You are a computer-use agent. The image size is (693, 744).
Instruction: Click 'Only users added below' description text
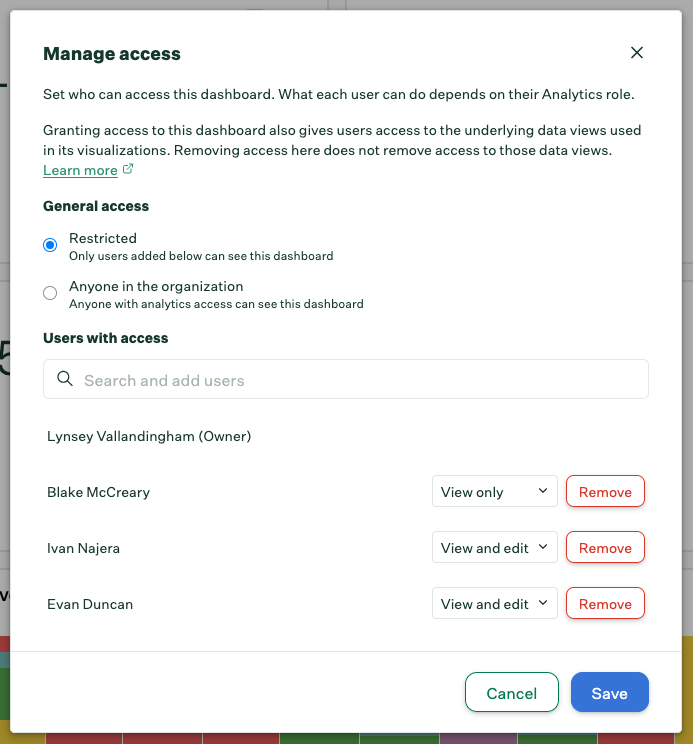coord(201,256)
